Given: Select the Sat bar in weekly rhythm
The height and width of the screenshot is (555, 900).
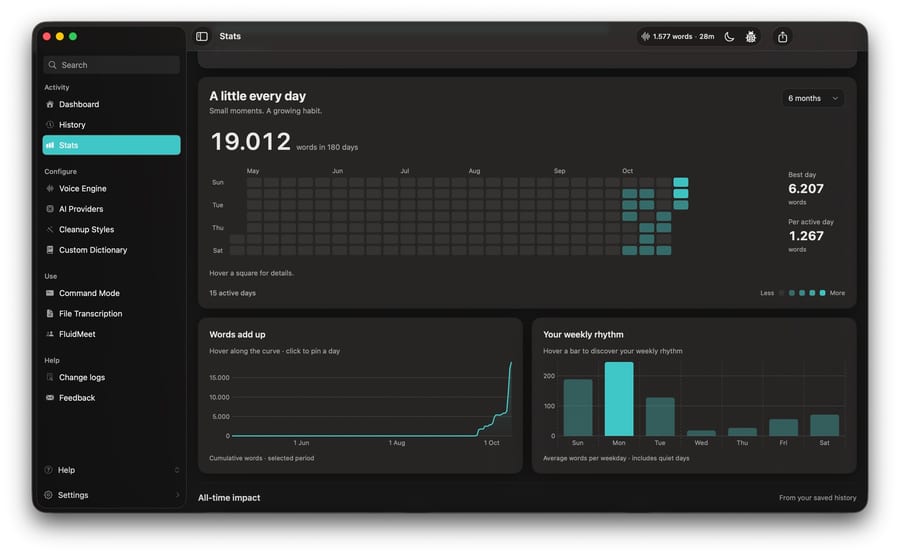Looking at the screenshot, I should tap(824, 425).
